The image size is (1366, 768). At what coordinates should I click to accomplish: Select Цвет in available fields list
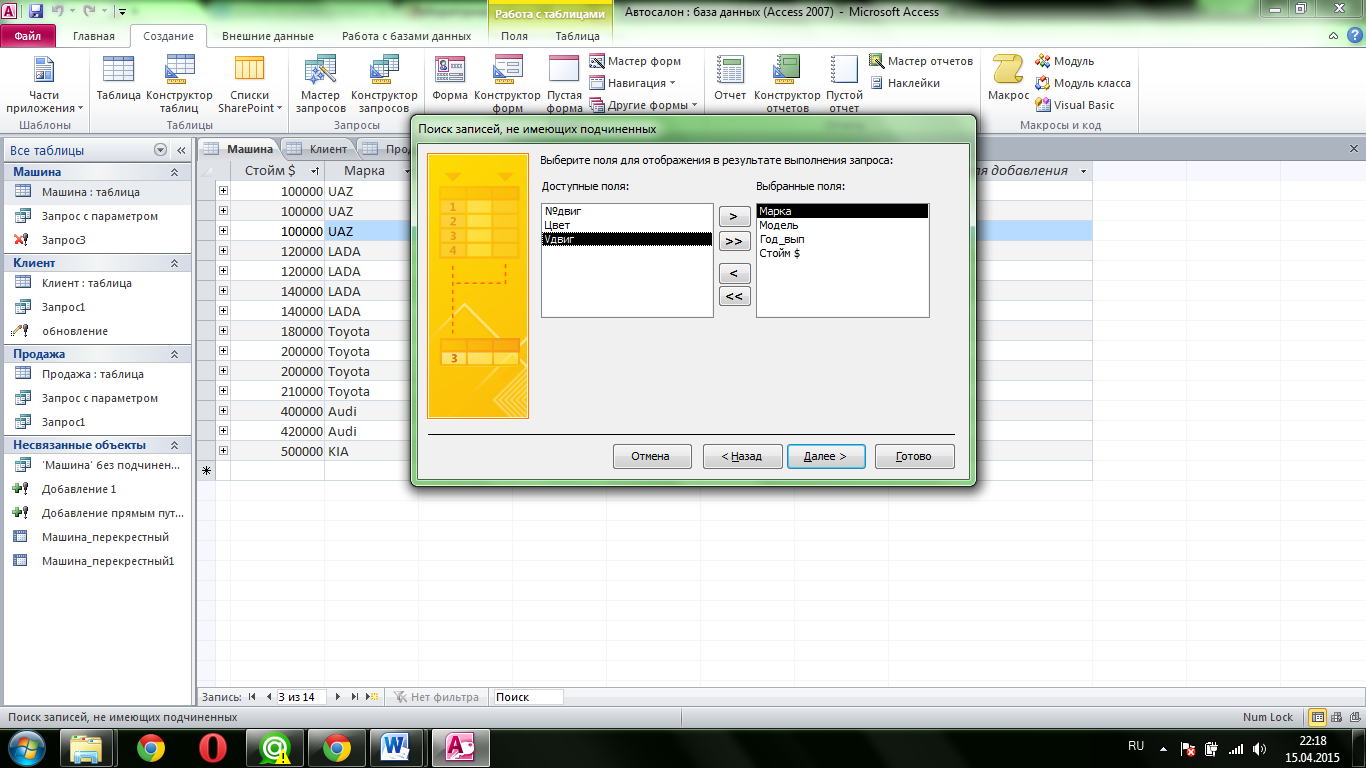point(627,225)
